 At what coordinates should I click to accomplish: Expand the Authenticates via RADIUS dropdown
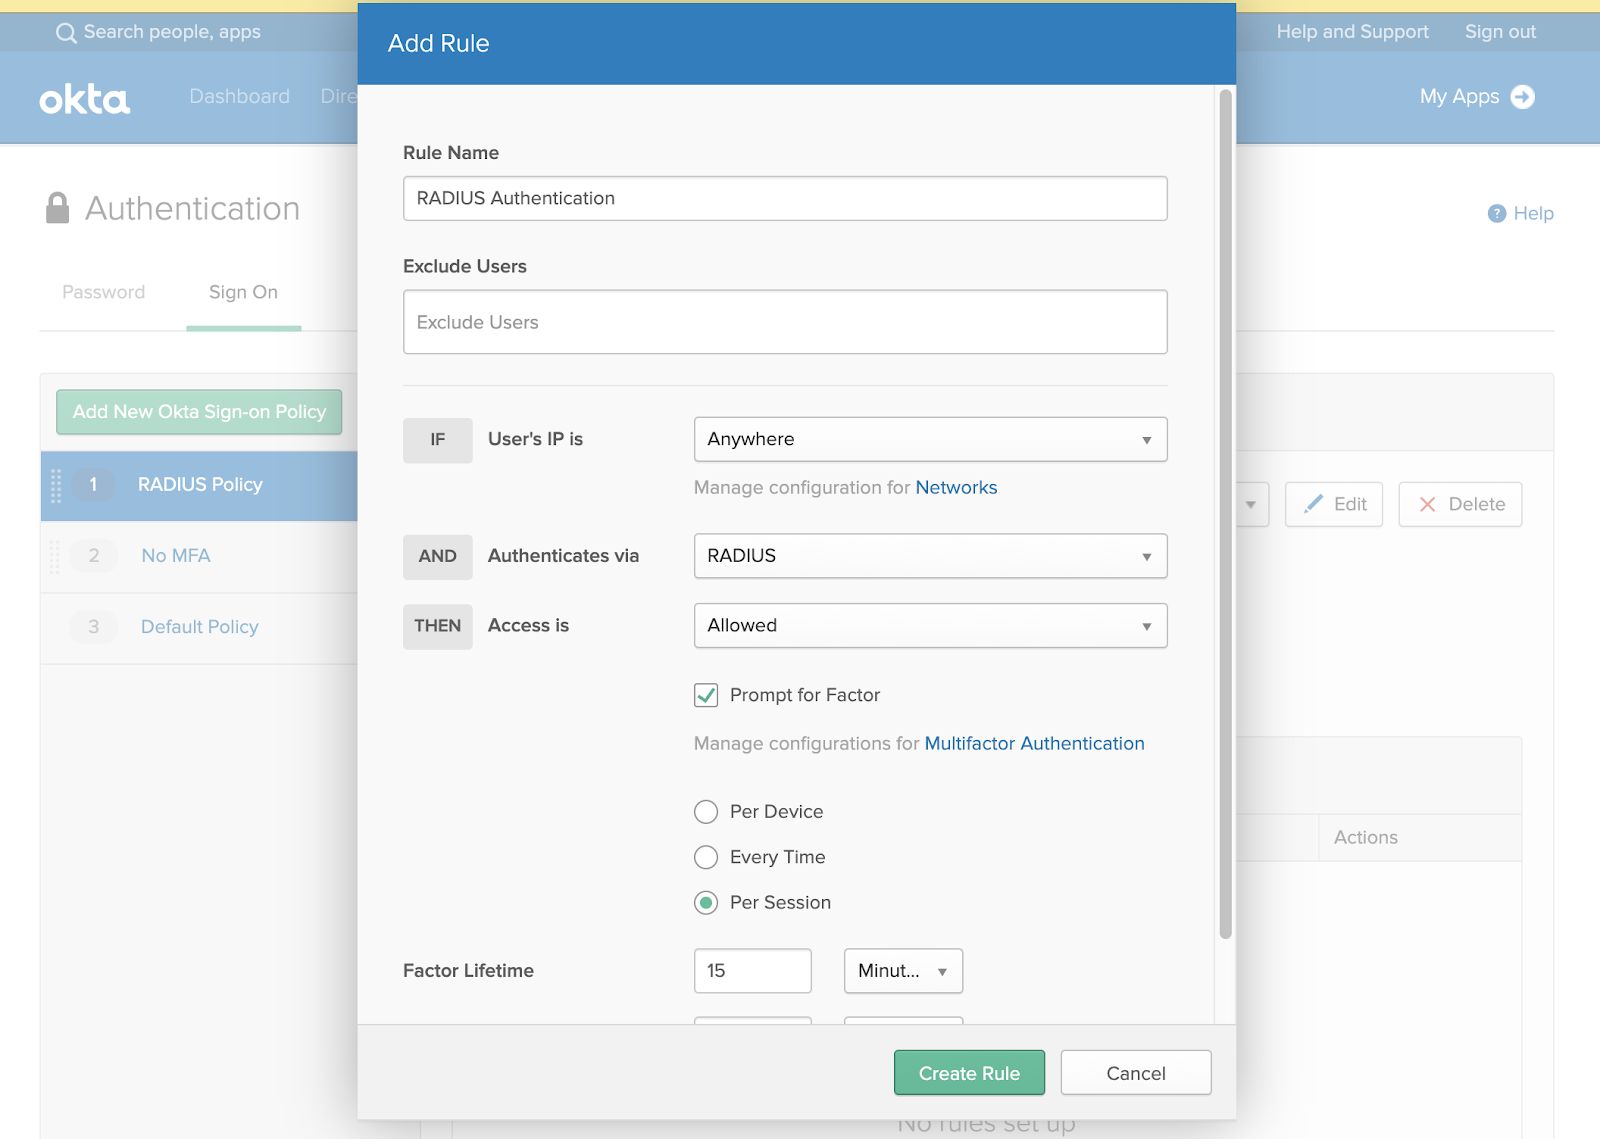pos(929,556)
